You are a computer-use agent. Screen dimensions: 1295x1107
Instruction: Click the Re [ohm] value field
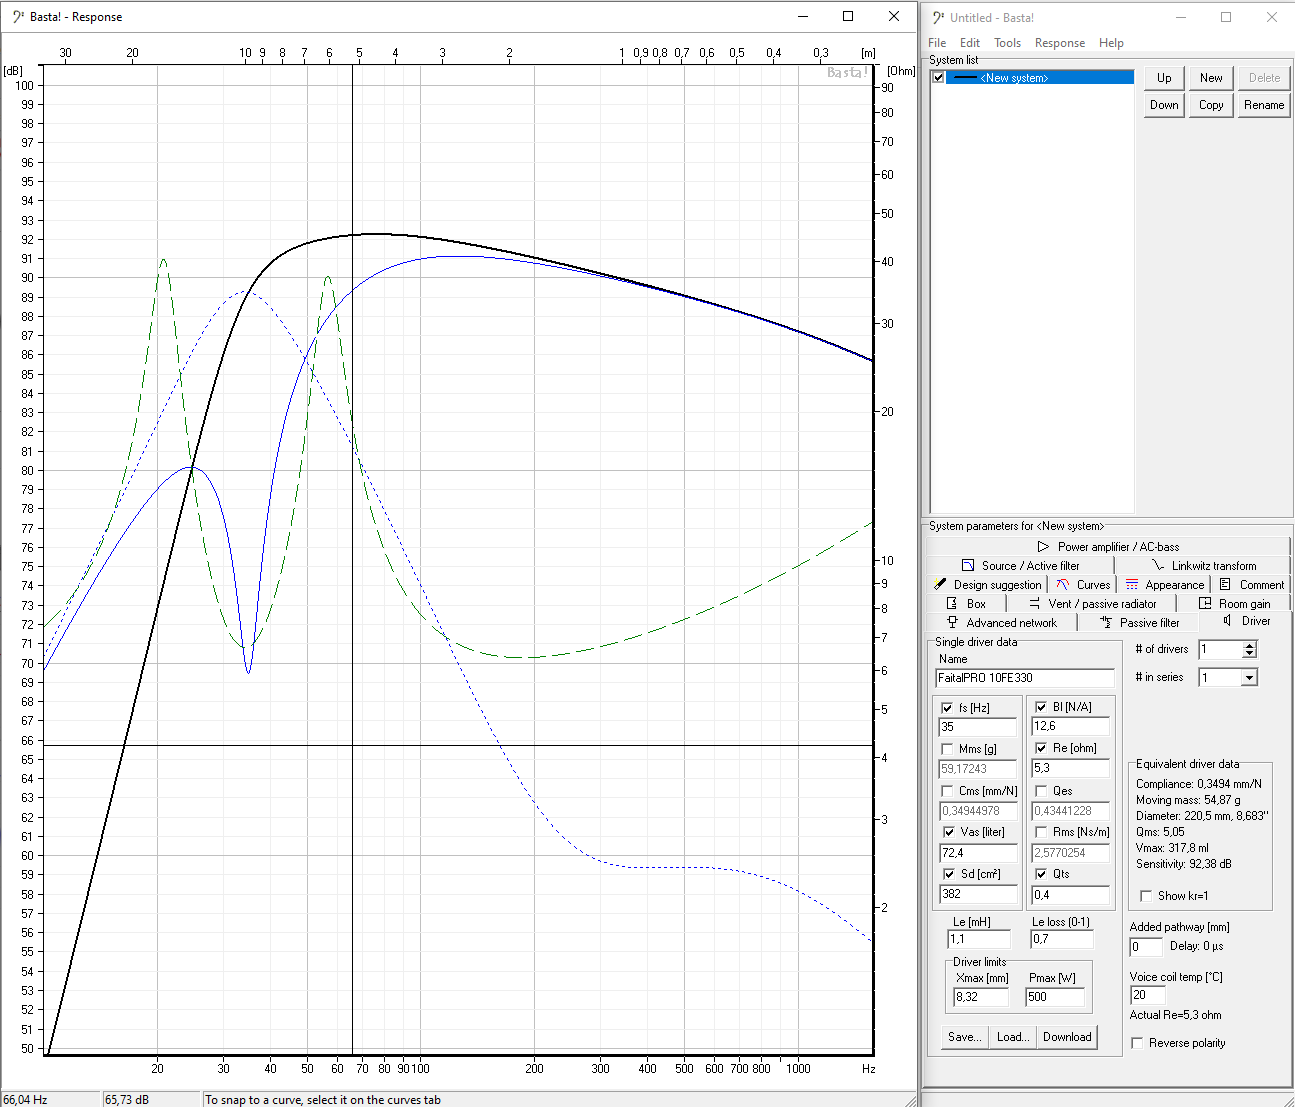click(x=1071, y=768)
